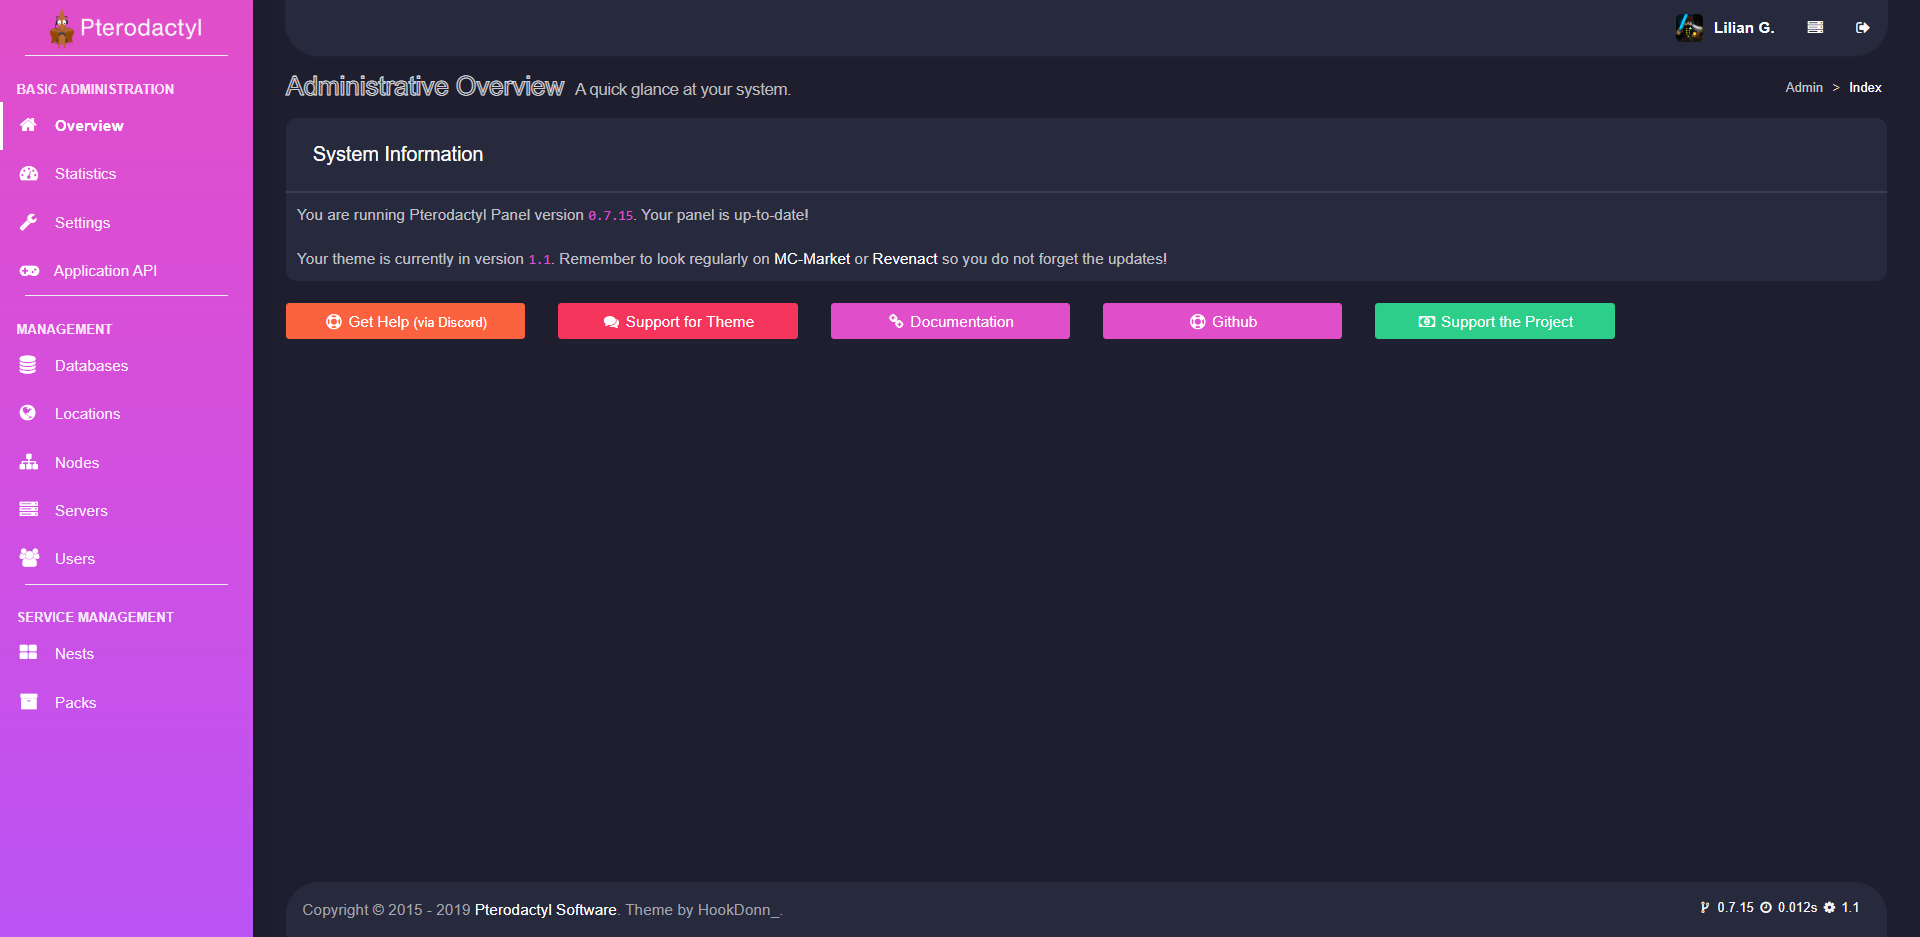Open the Nests menu item
1920x937 pixels.
(x=74, y=654)
